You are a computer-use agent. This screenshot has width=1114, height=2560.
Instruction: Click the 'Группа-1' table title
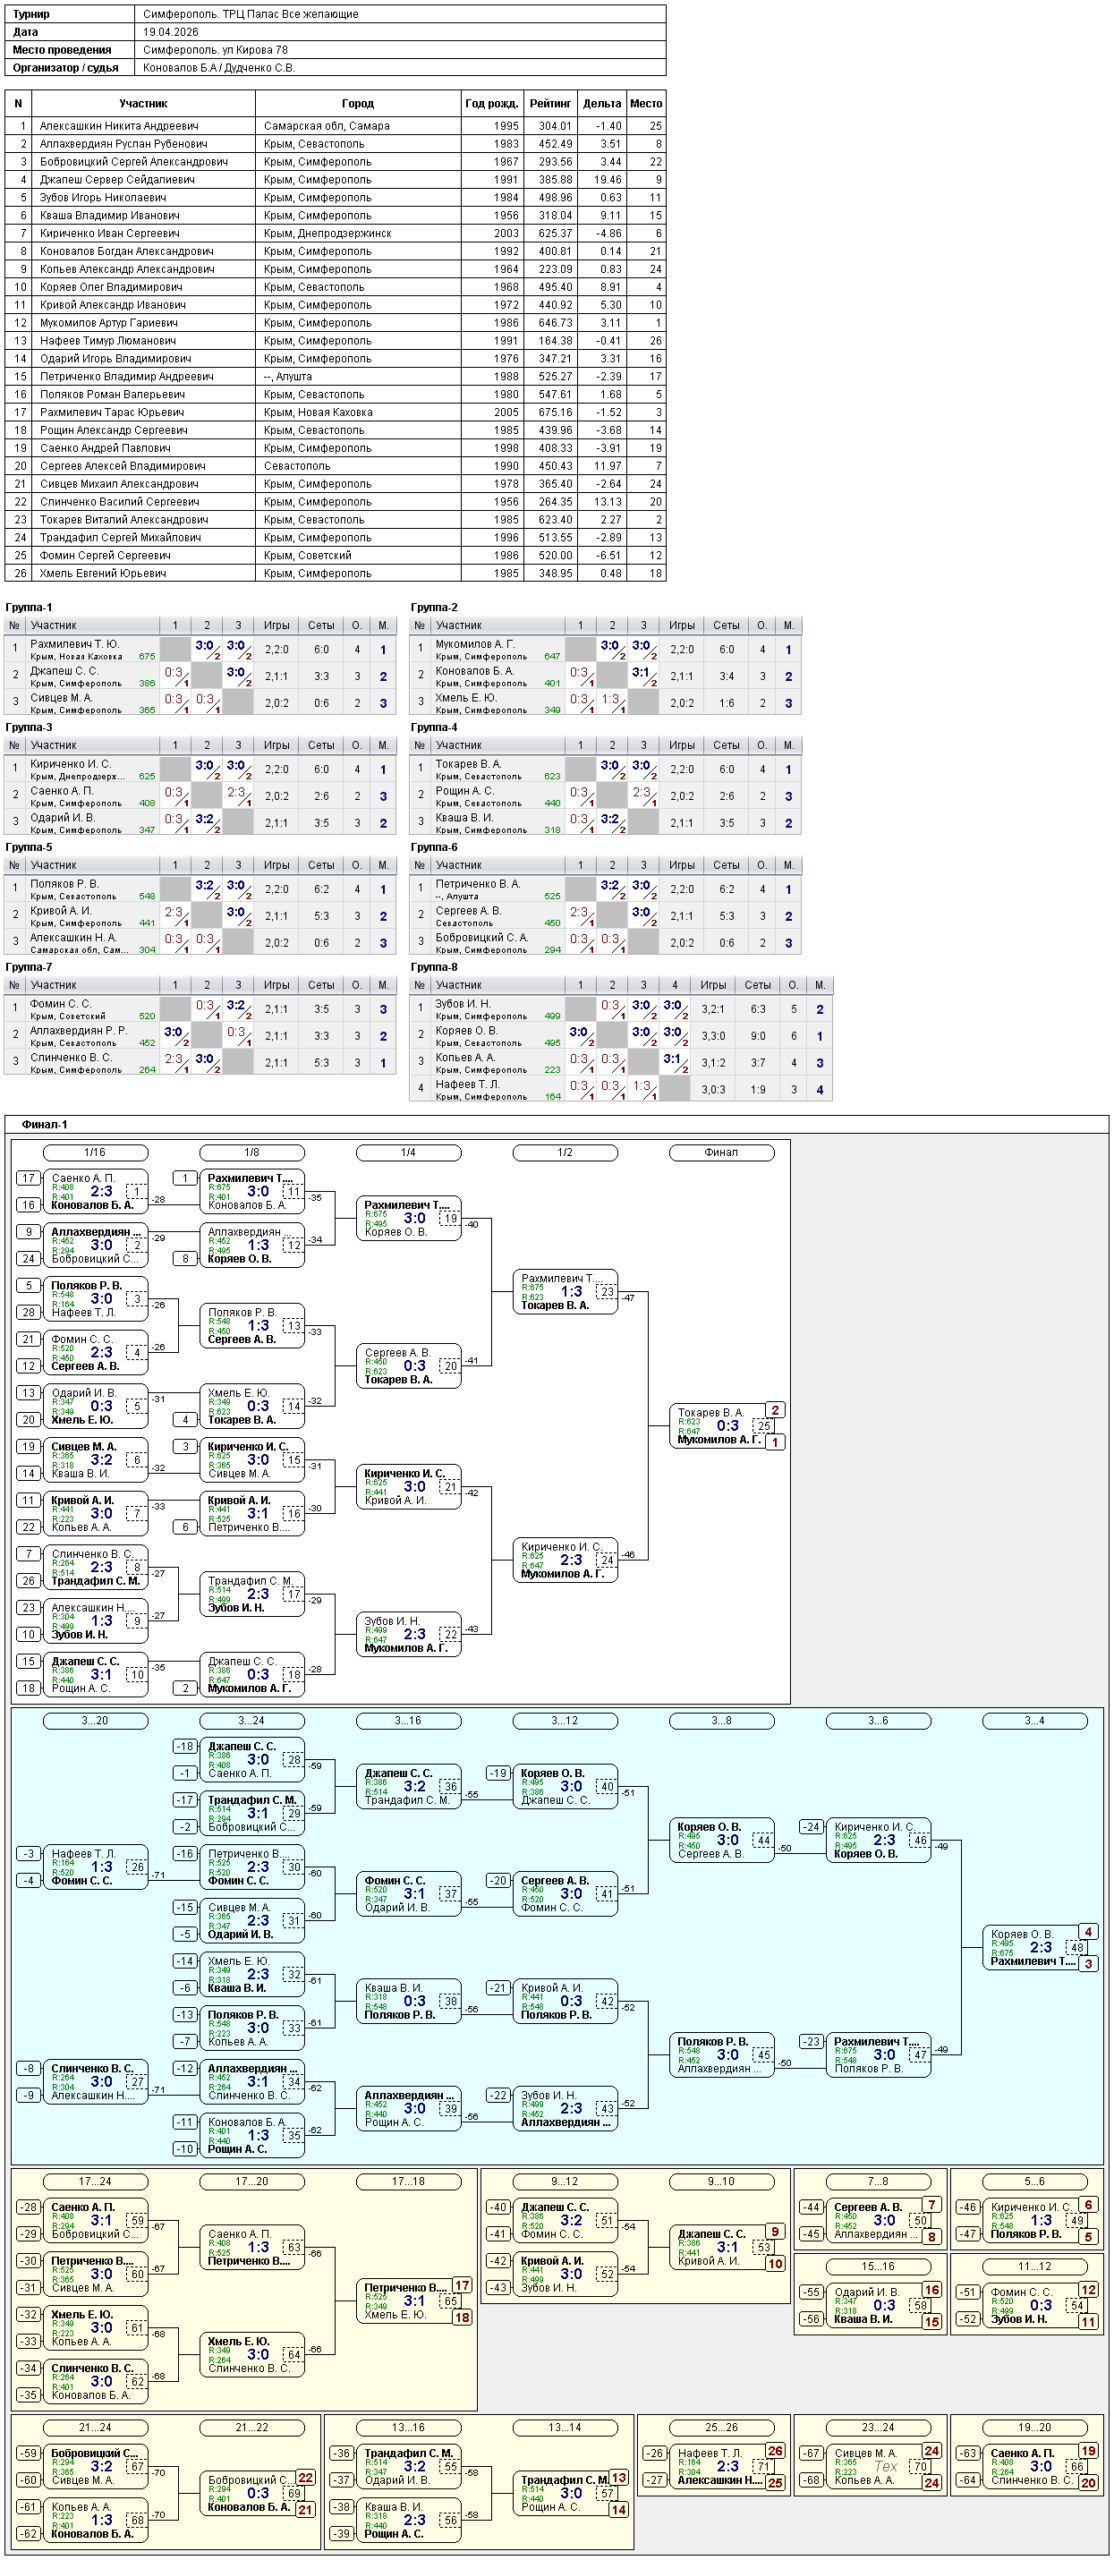28,607
